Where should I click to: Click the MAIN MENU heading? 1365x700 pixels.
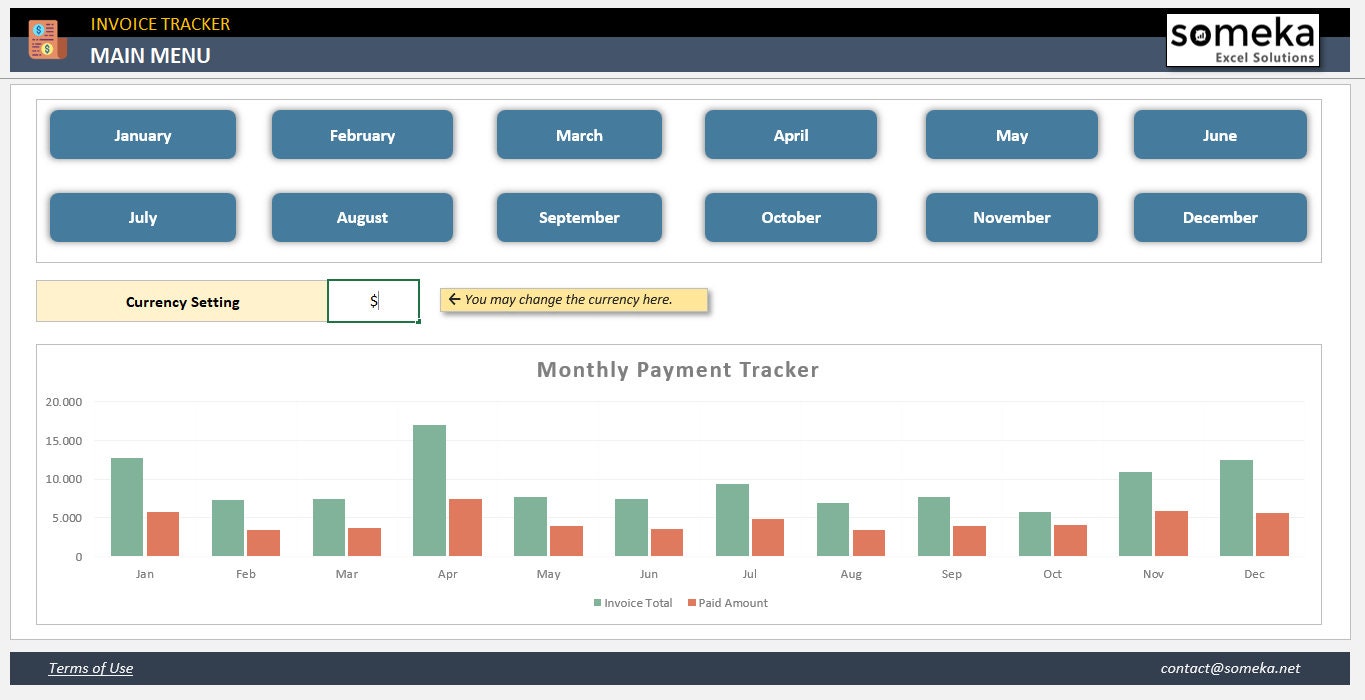pos(150,56)
